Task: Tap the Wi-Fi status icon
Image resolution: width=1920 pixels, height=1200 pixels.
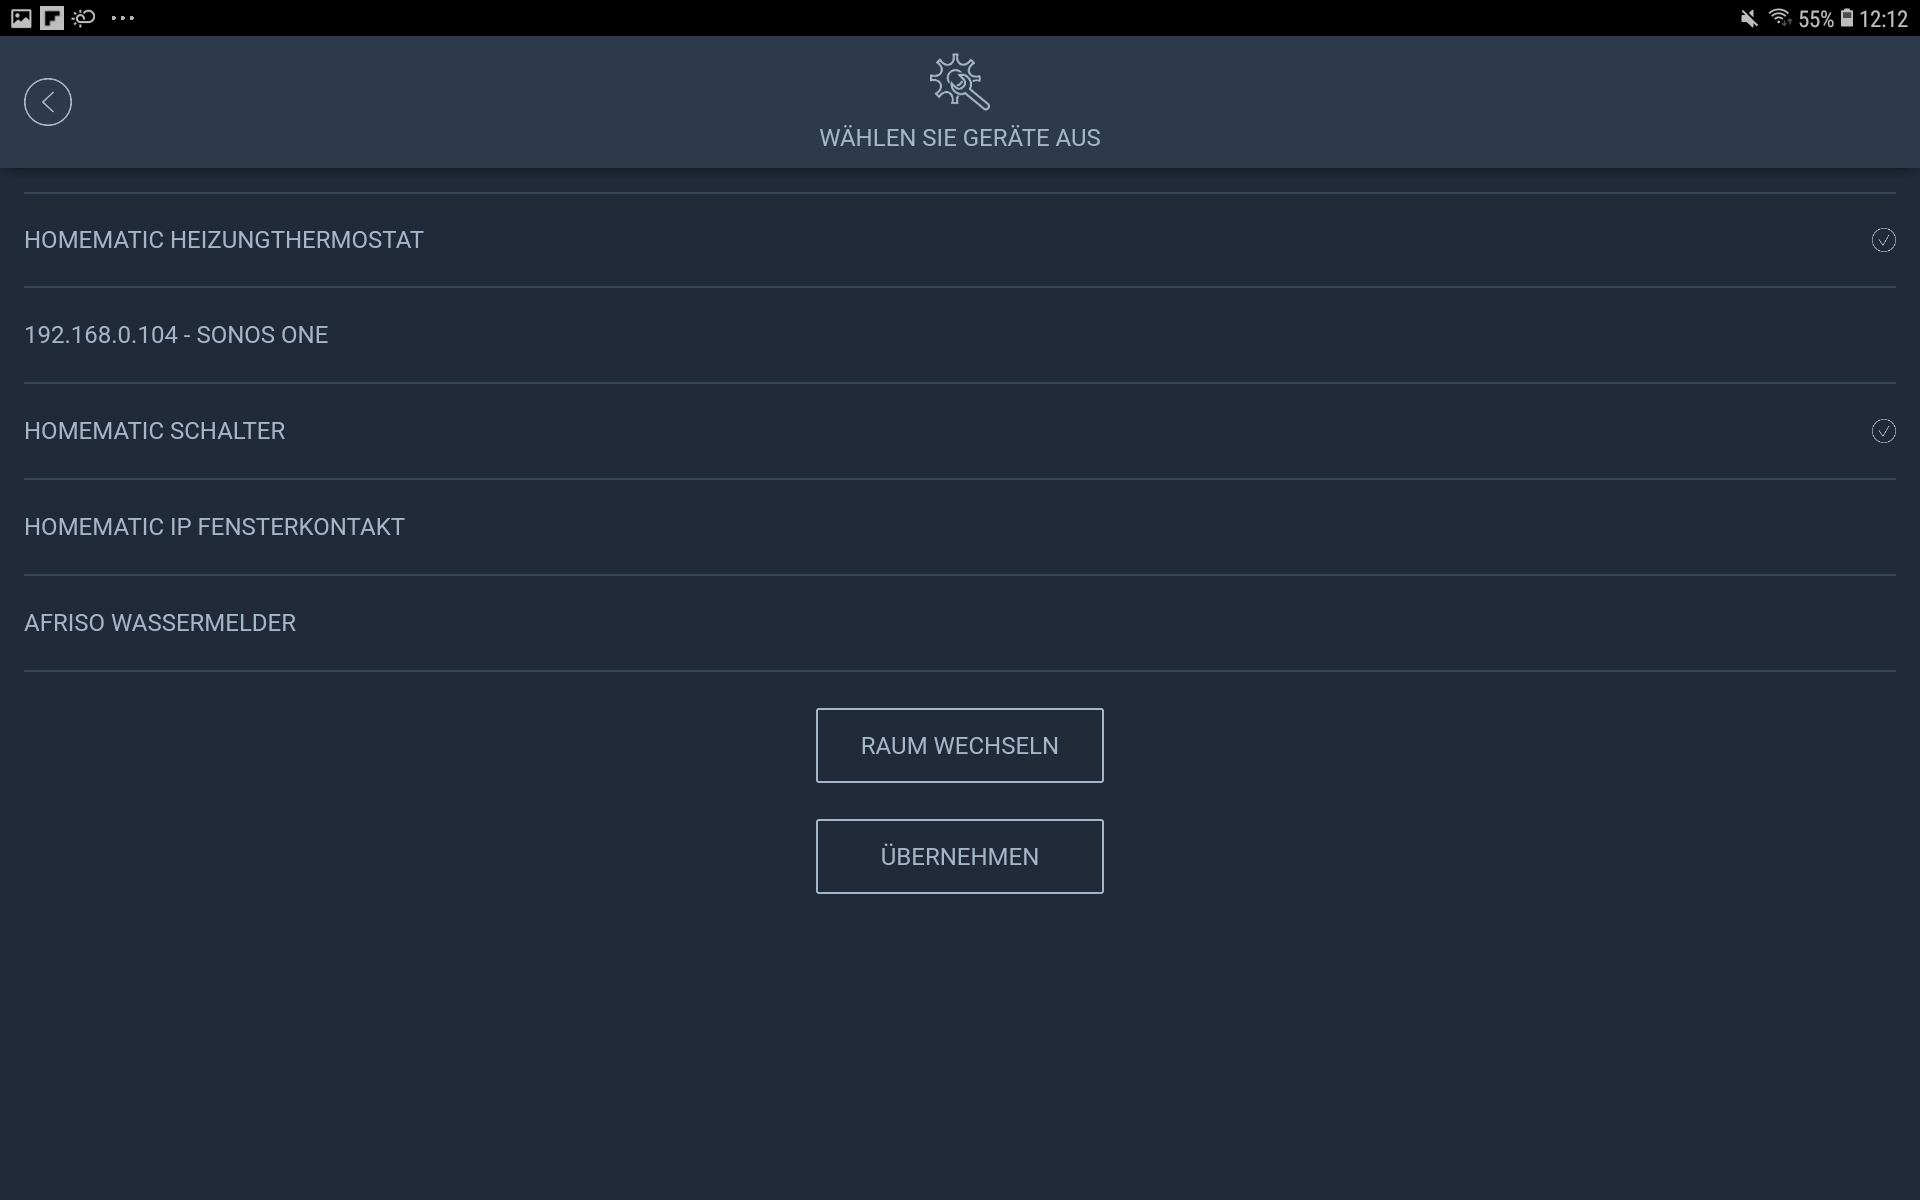Action: point(1779,18)
